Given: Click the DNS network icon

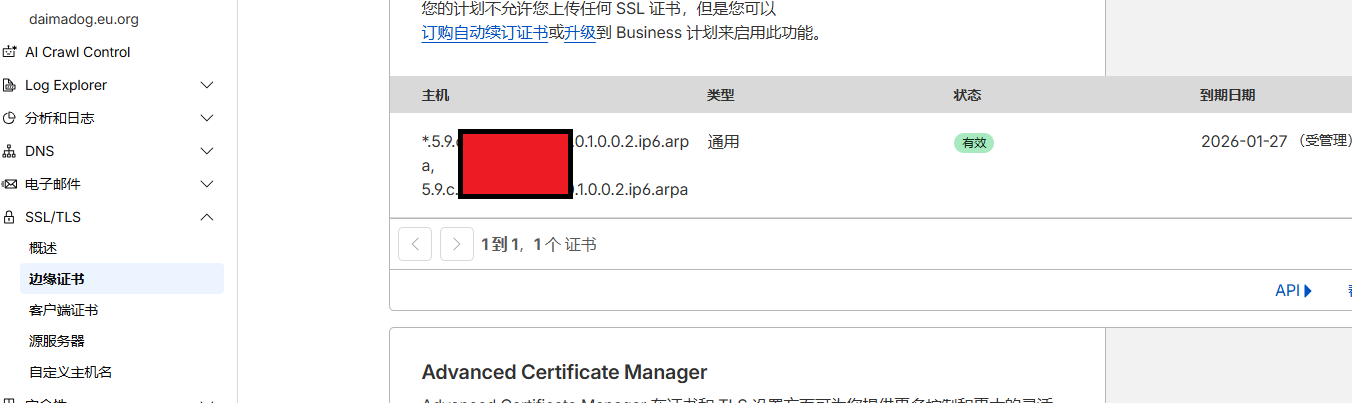Looking at the screenshot, I should [x=9, y=151].
